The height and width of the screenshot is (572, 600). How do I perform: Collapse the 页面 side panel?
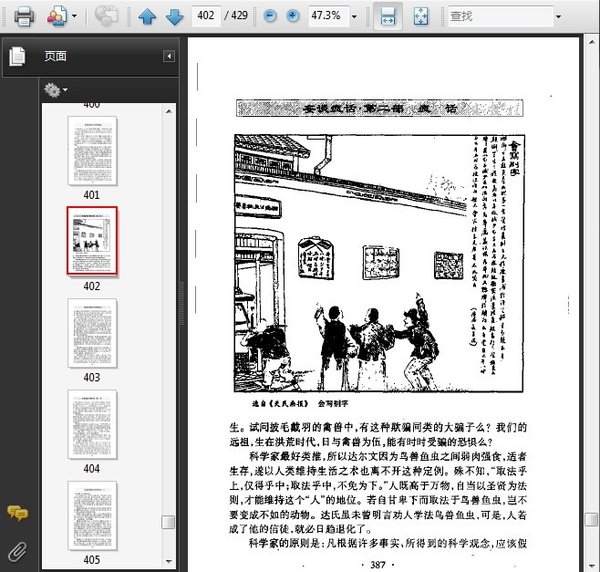click(169, 56)
